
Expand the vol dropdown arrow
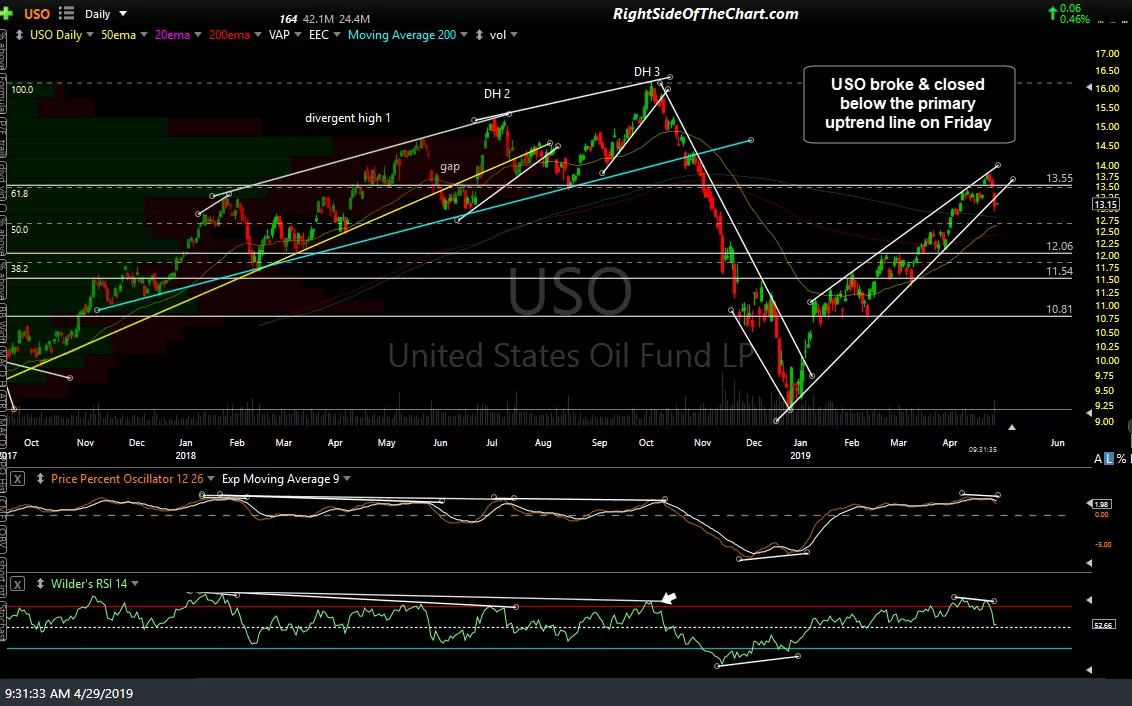[x=513, y=35]
